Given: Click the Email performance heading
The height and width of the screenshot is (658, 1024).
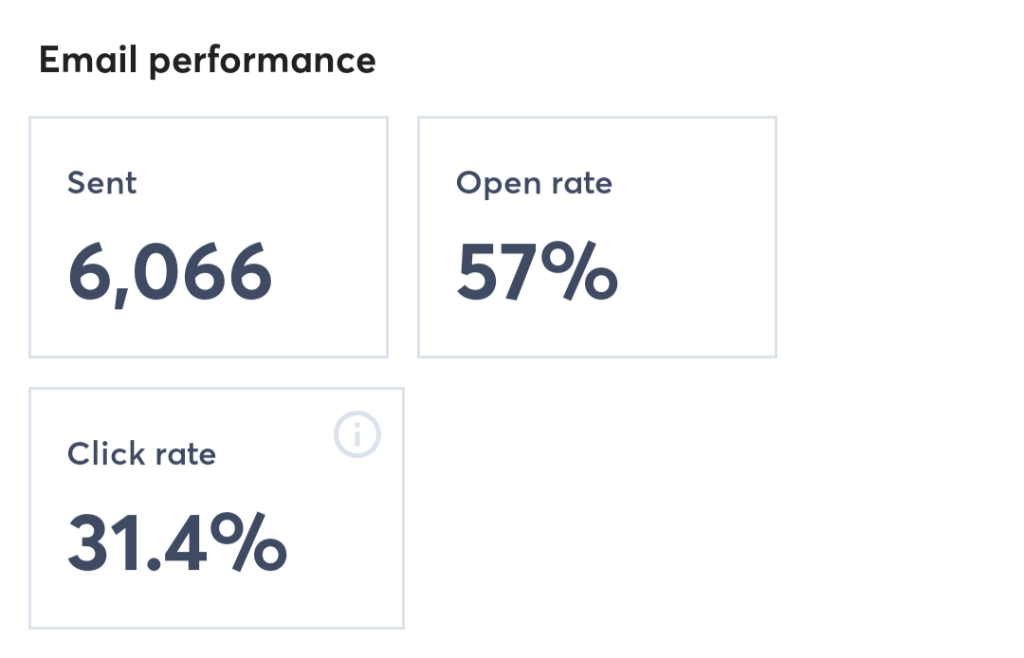Looking at the screenshot, I should coord(206,60).
